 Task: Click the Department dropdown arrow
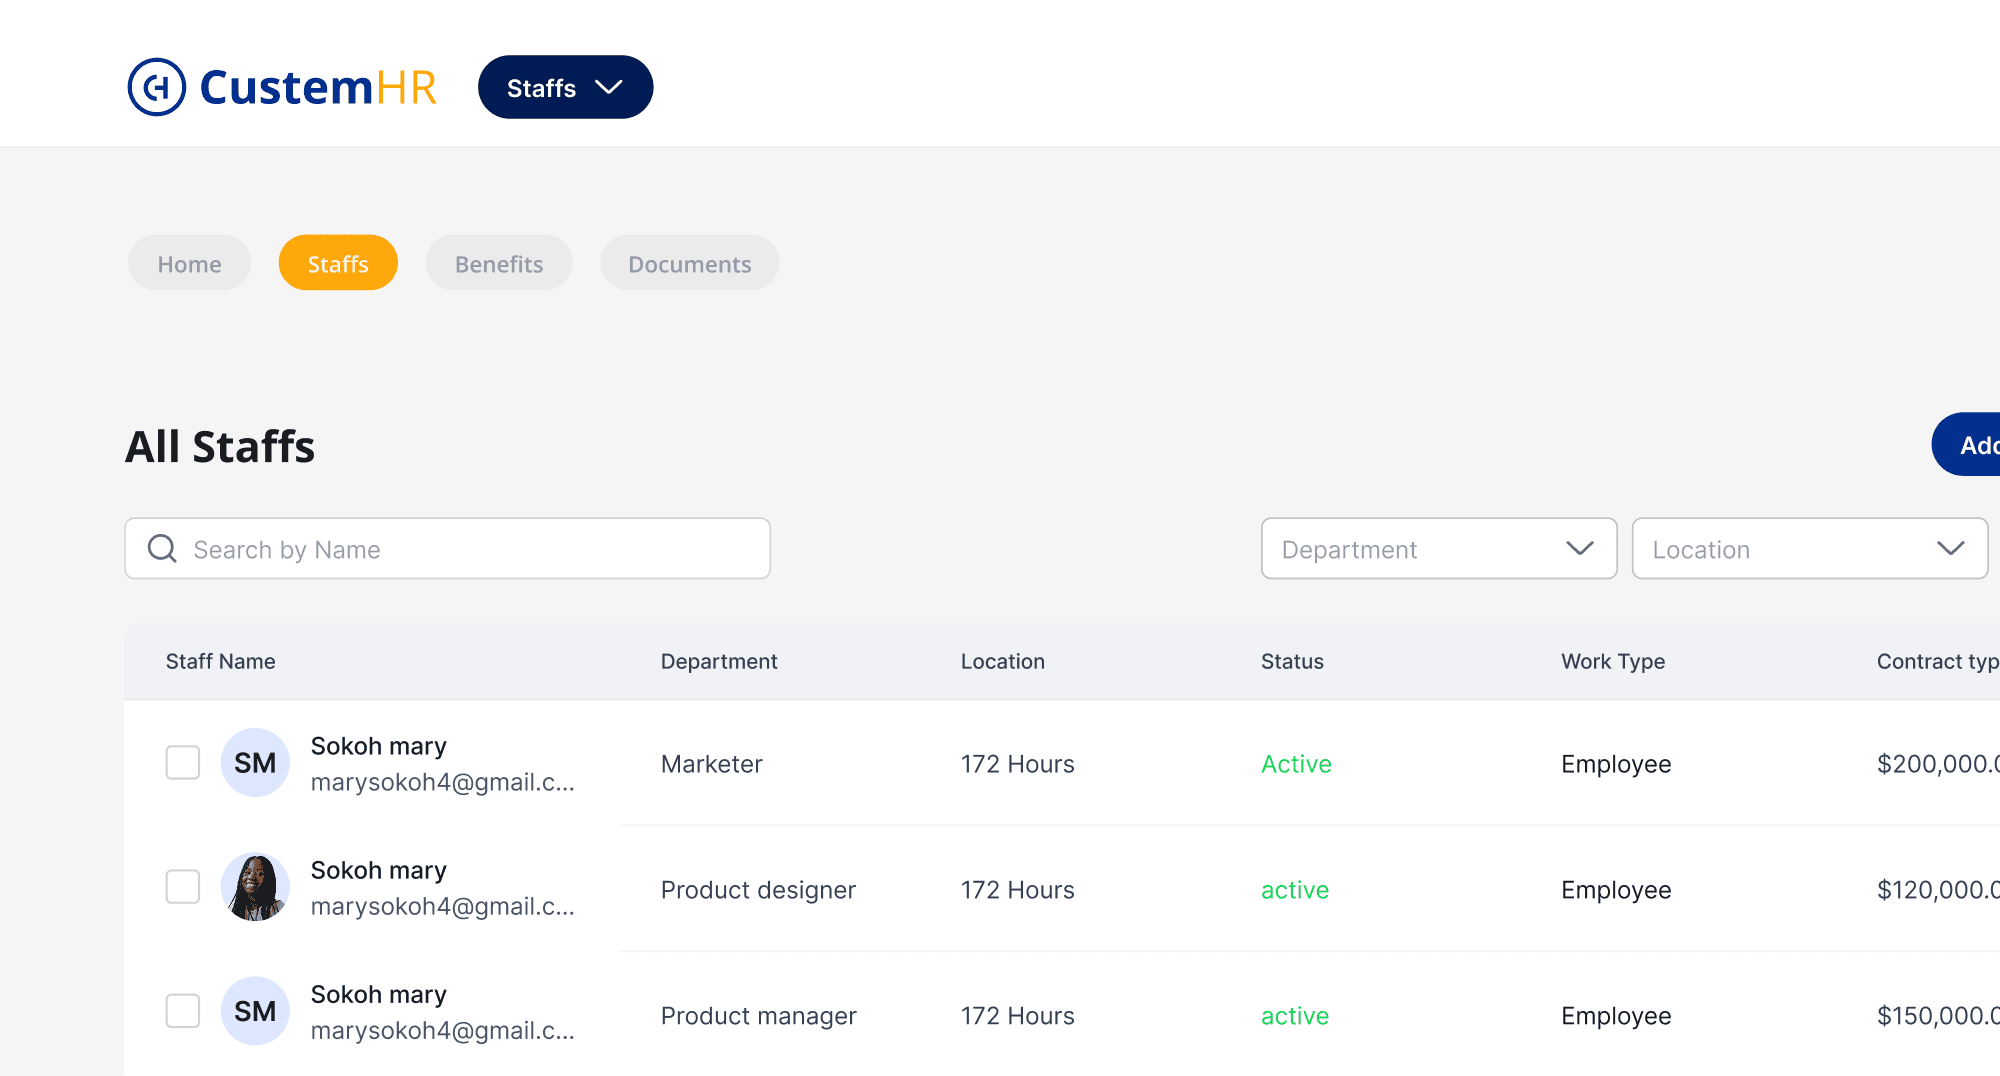[1581, 548]
